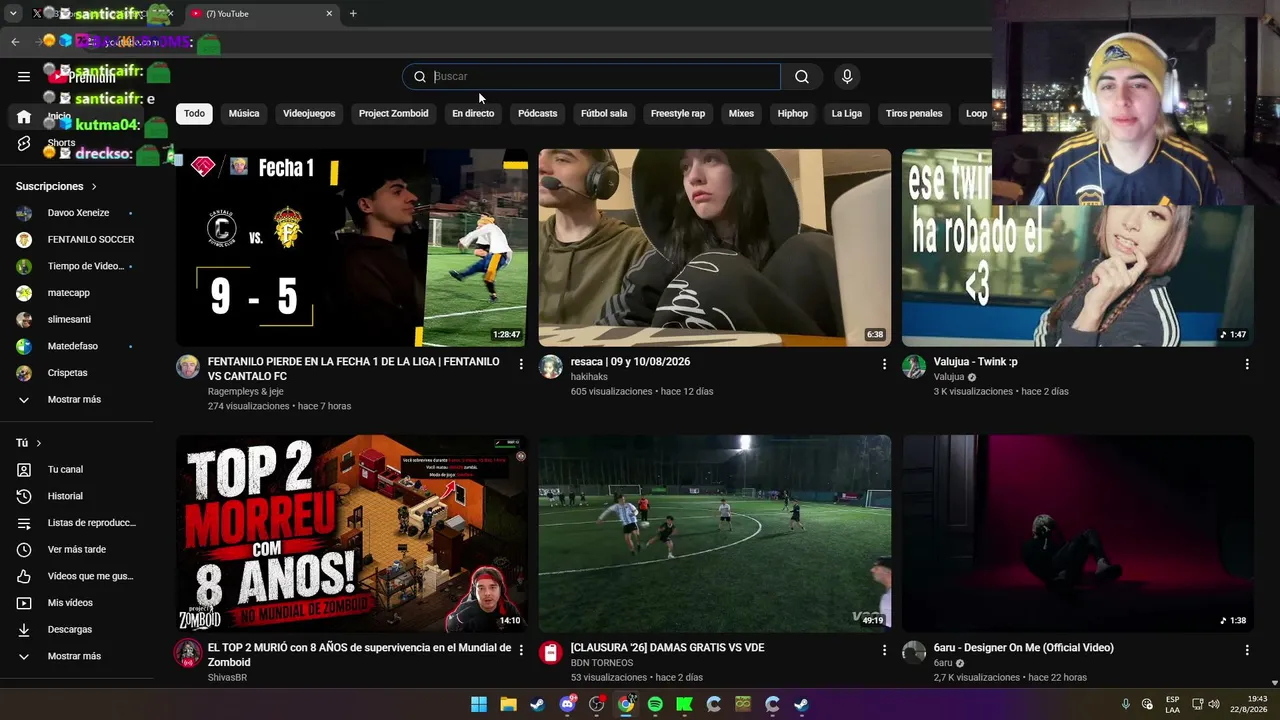Viewport: 1280px width, 720px height.
Task: Open File Explorer from the taskbar
Action: [x=508, y=704]
